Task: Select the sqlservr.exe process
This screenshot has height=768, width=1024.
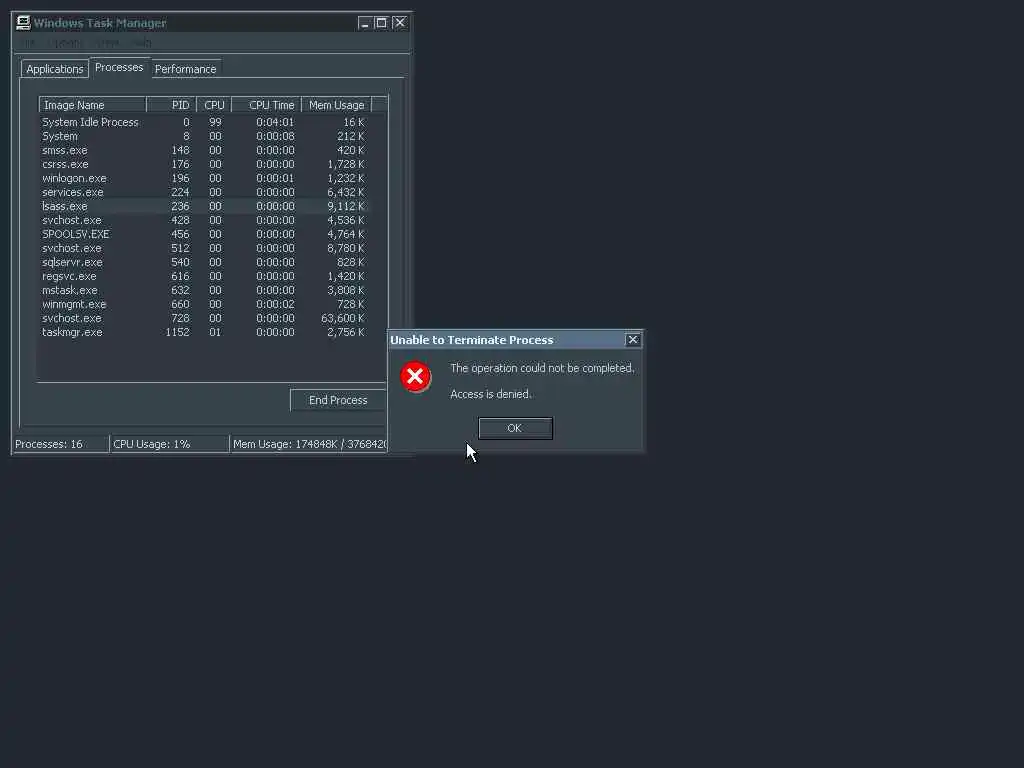Action: (204, 263)
